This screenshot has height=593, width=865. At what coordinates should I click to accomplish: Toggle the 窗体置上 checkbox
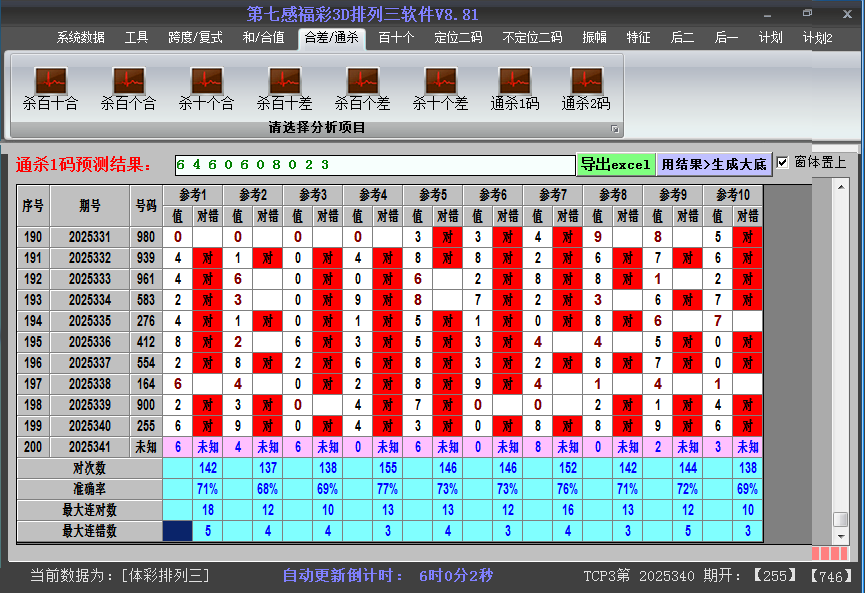coord(783,163)
